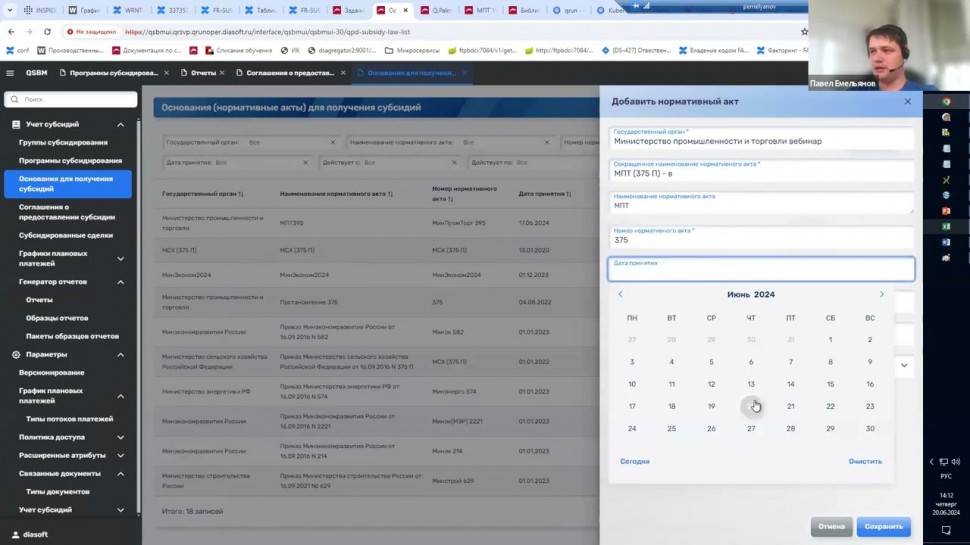970x545 pixels.
Task: Select June 21 in the calendar
Action: [790, 406]
